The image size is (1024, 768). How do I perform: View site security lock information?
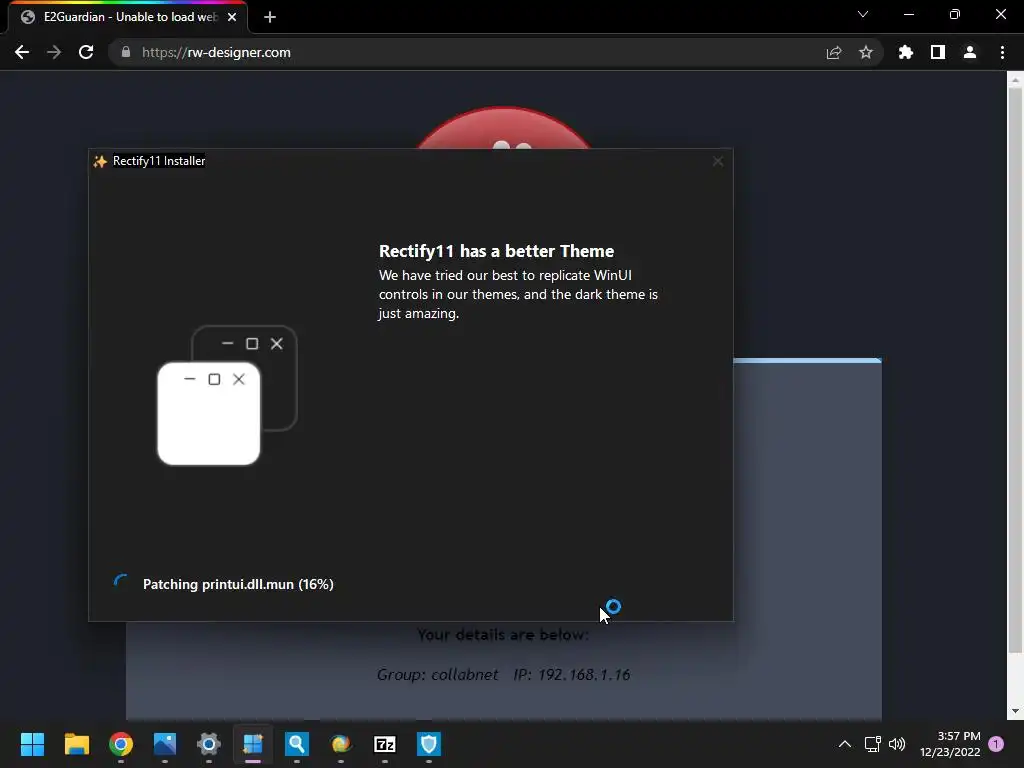[126, 52]
